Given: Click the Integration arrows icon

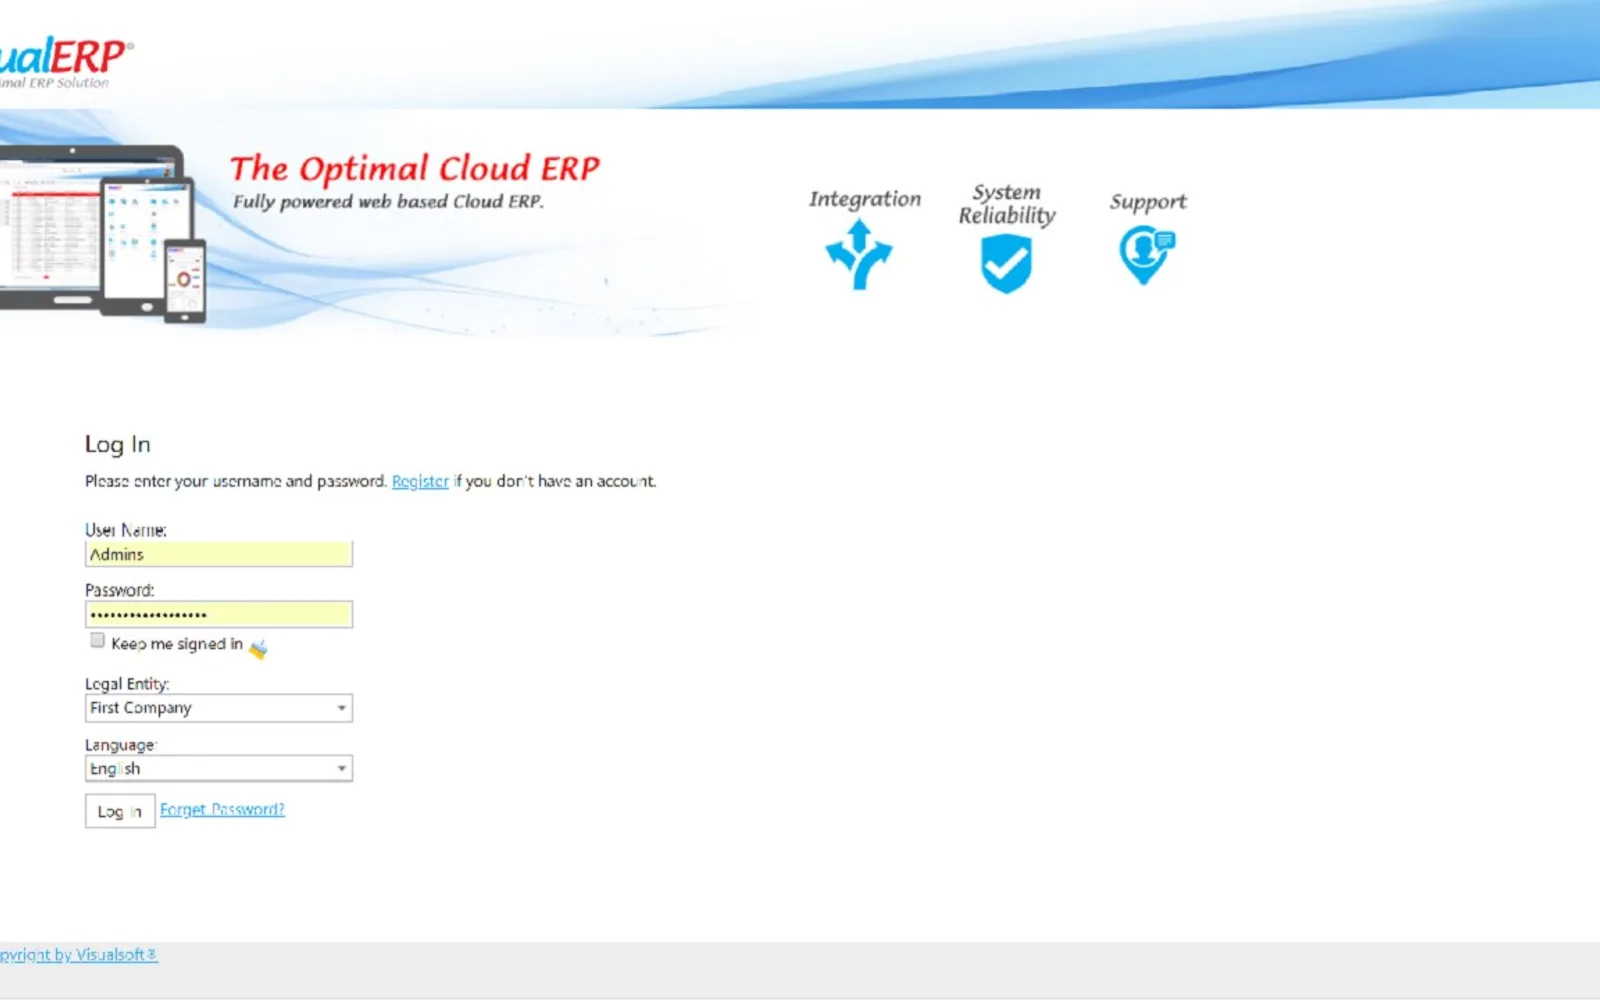Looking at the screenshot, I should pyautogui.click(x=858, y=255).
